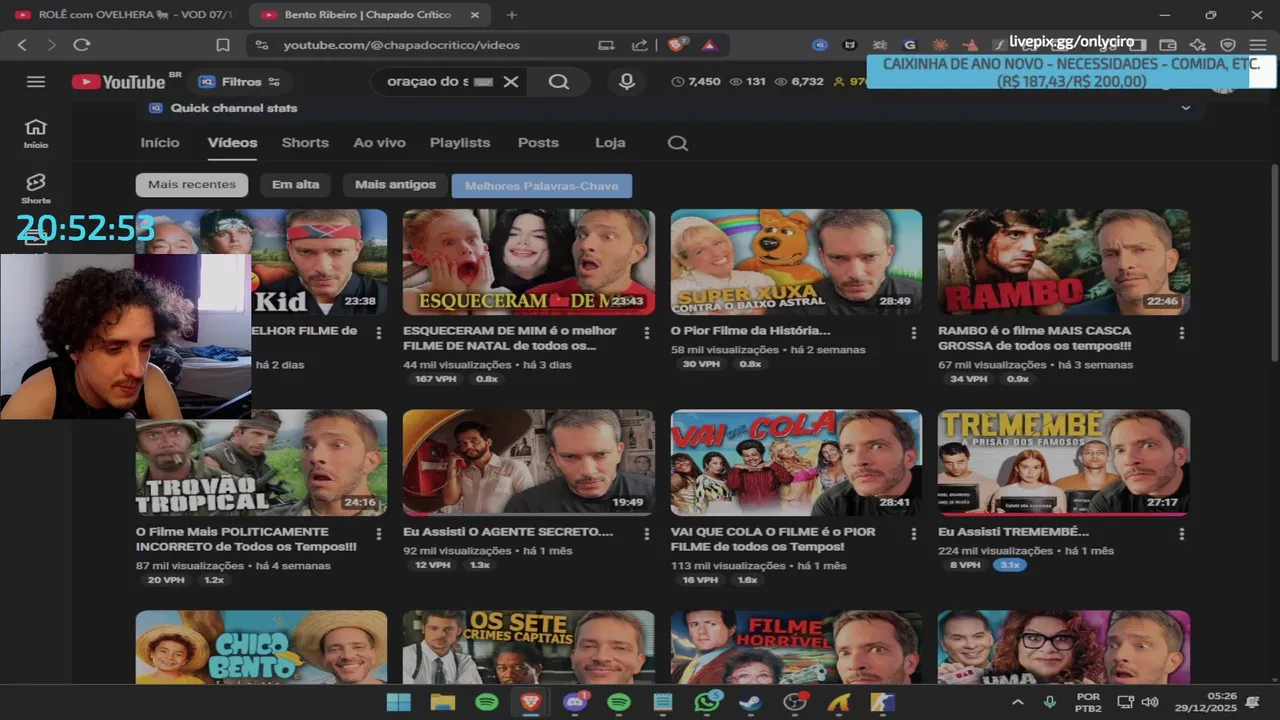Open the Posts tab

click(538, 143)
